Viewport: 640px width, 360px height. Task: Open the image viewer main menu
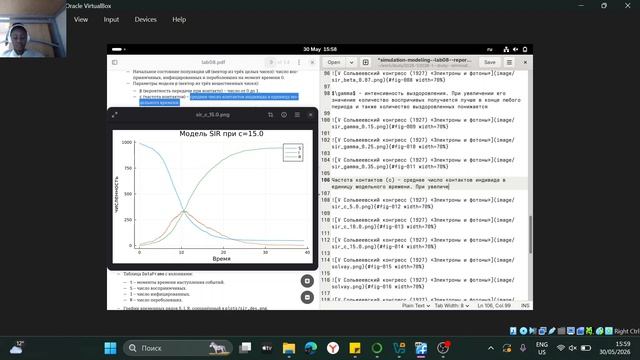pos(297,115)
